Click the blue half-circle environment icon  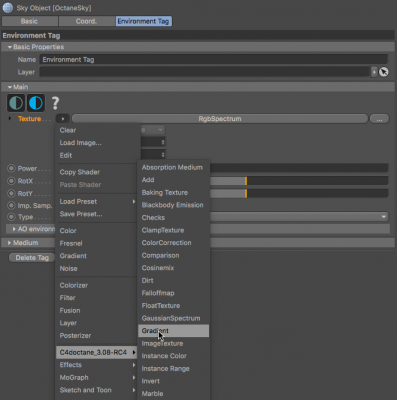(36, 103)
